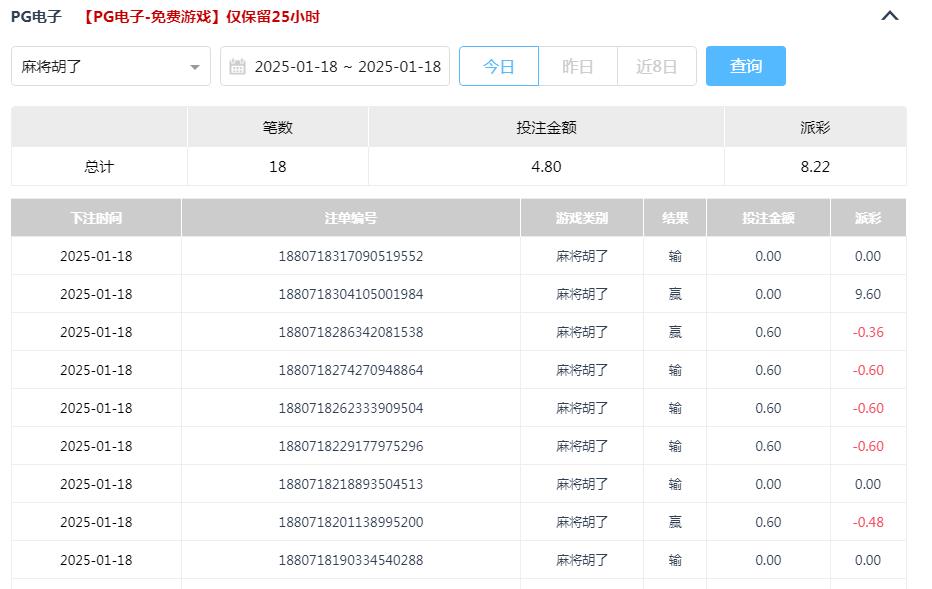Select the 今日 date filter

[x=498, y=65]
